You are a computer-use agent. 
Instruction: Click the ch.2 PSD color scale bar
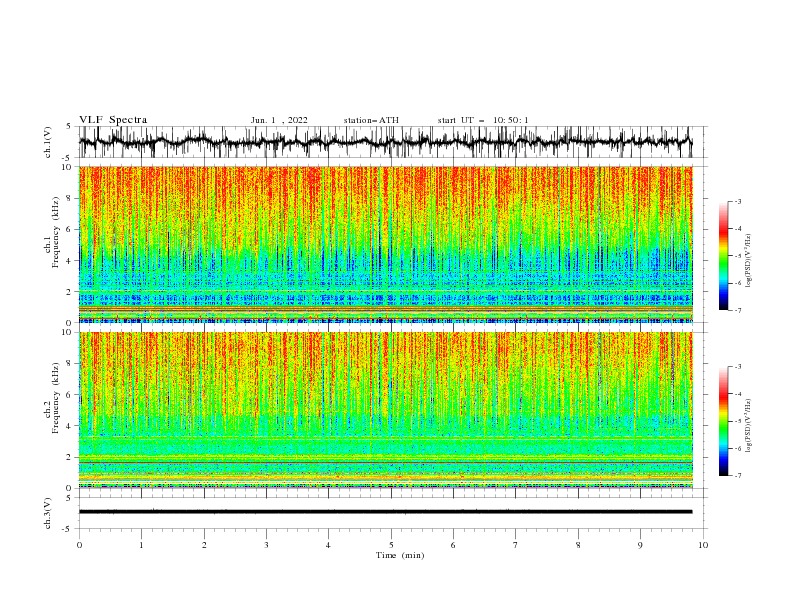tap(723, 421)
